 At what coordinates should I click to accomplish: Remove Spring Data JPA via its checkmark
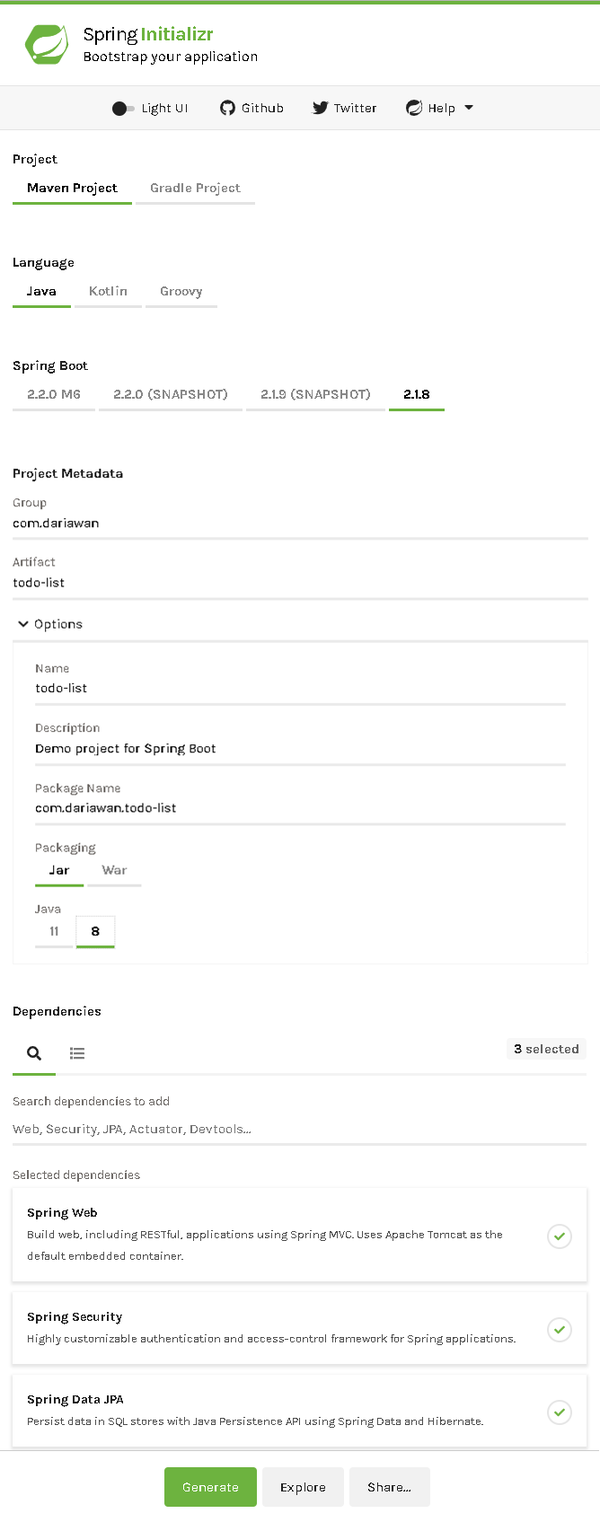point(560,1412)
